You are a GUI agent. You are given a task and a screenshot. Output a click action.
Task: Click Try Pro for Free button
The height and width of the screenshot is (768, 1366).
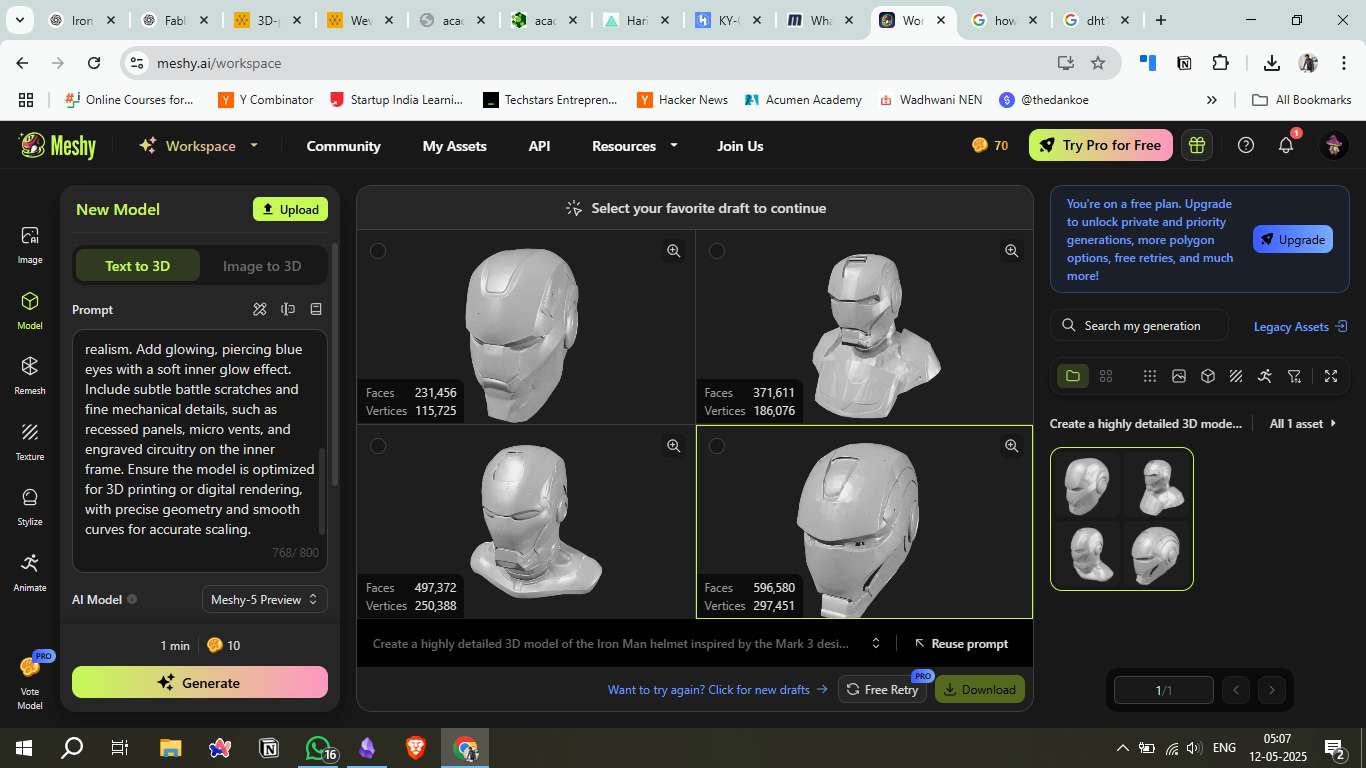[1100, 145]
